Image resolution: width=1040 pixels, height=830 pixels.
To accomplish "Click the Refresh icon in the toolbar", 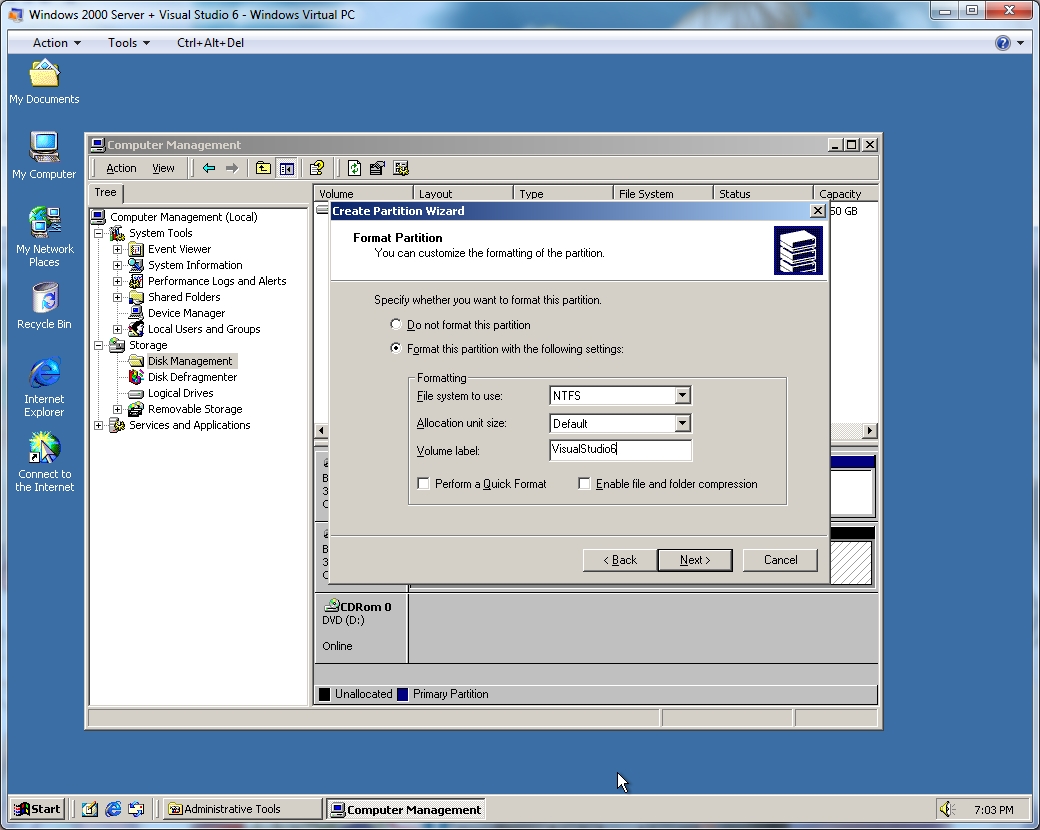I will coord(354,168).
